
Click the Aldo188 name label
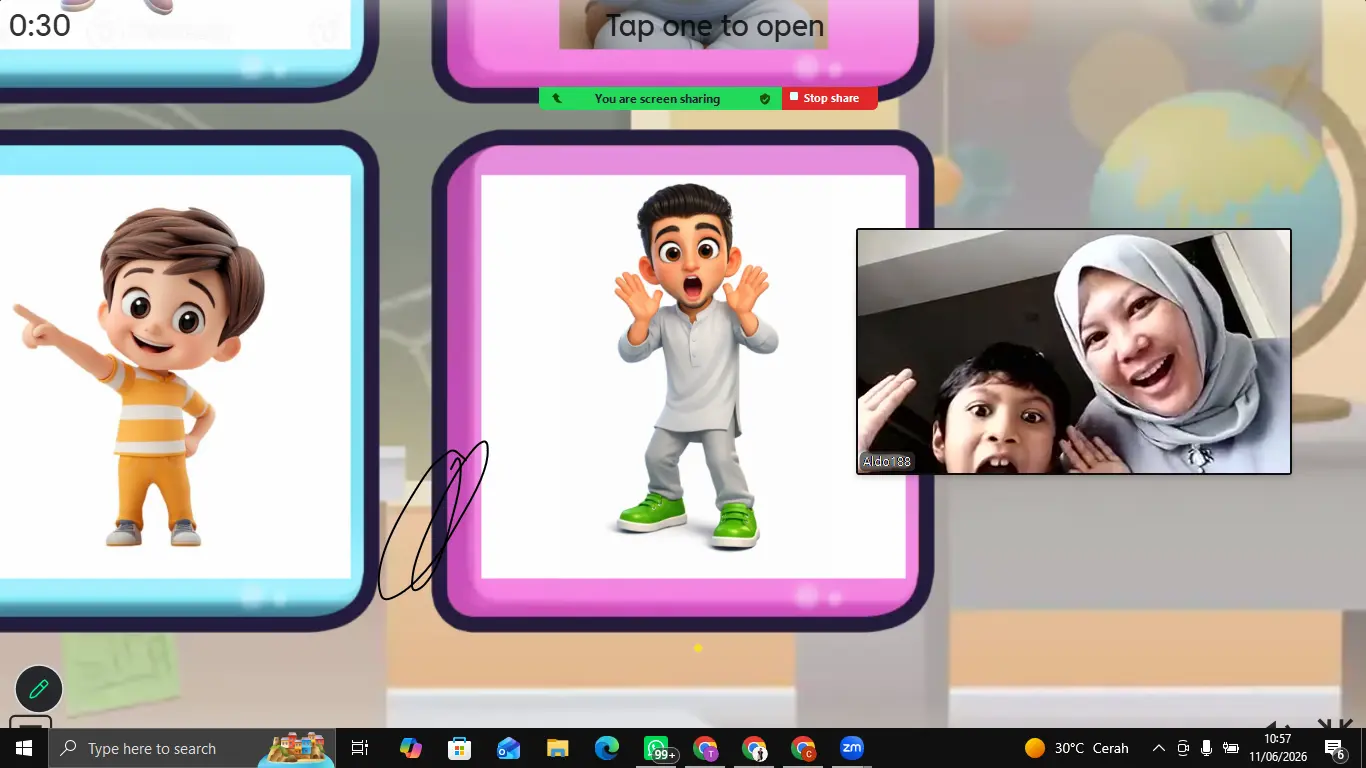point(887,462)
